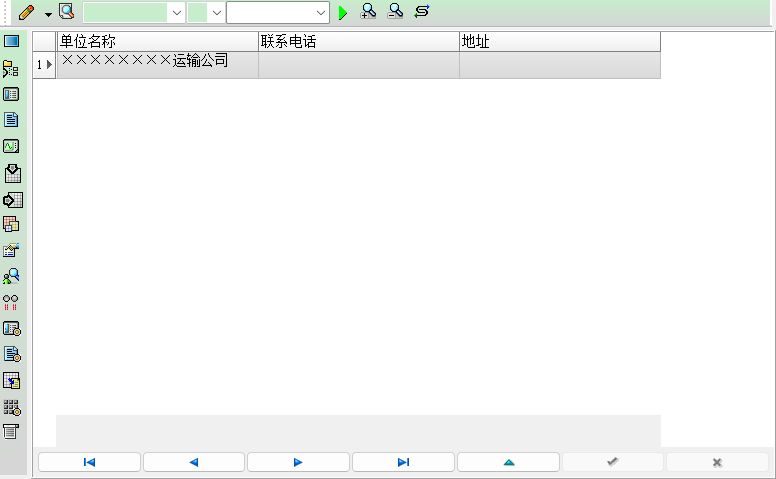Viewport: 776px width, 479px height.
Task: Click the document with gear sidebar icon
Action: (x=12, y=354)
